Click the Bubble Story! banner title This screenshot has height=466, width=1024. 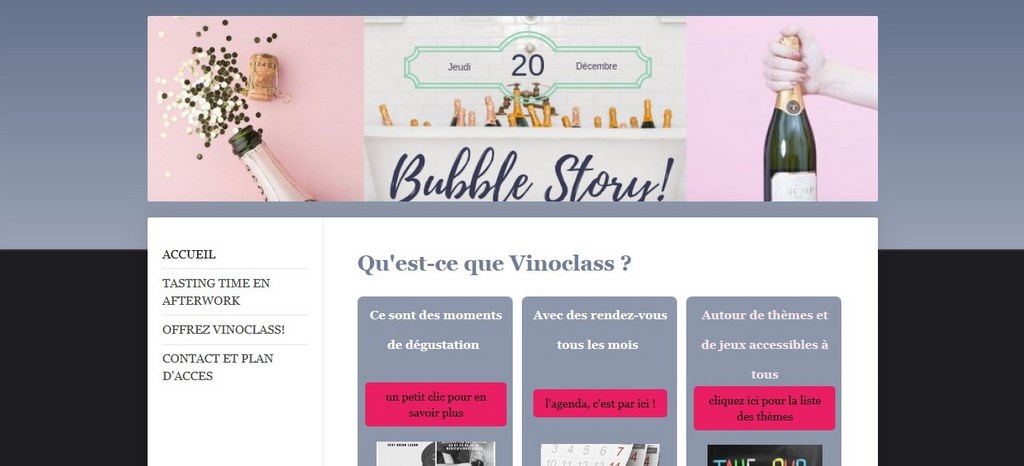[x=532, y=176]
